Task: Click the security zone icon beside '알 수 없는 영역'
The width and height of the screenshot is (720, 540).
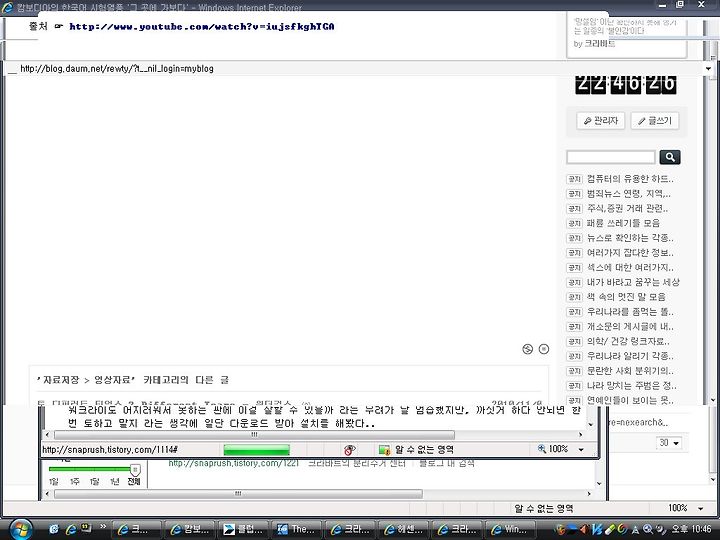Action: click(x=384, y=449)
